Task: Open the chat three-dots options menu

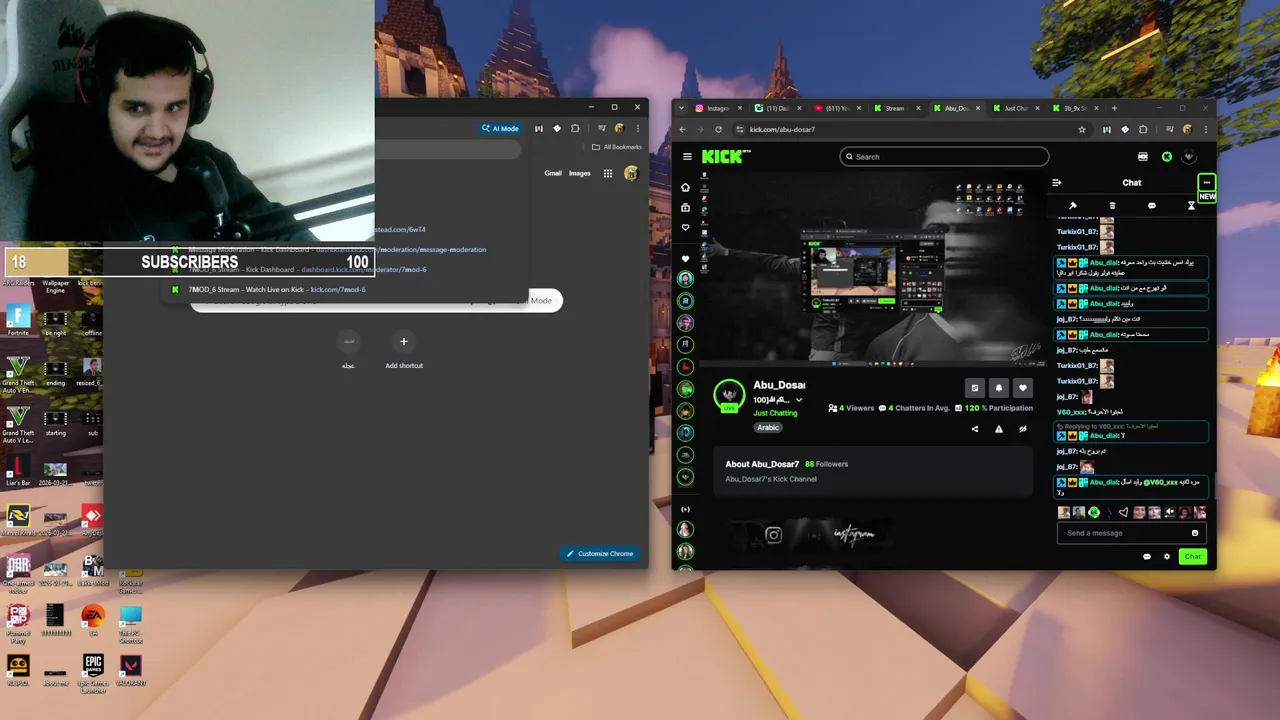Action: [x=1207, y=183]
